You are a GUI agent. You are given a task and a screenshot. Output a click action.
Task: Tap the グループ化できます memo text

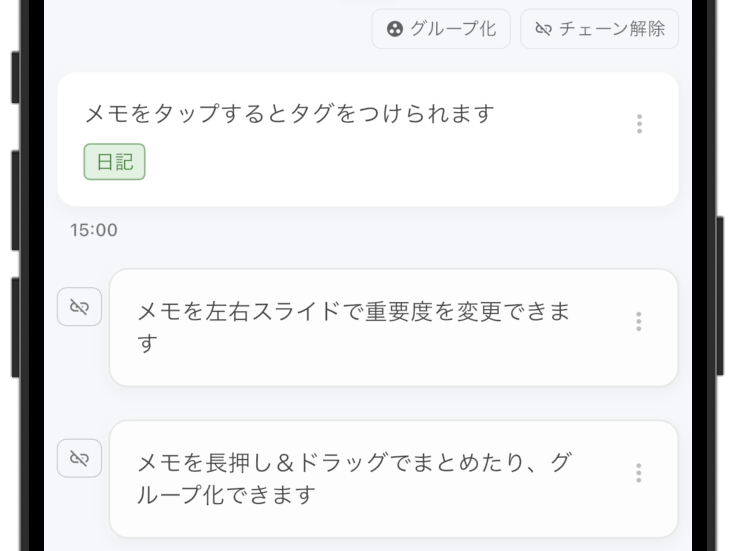click(355, 478)
